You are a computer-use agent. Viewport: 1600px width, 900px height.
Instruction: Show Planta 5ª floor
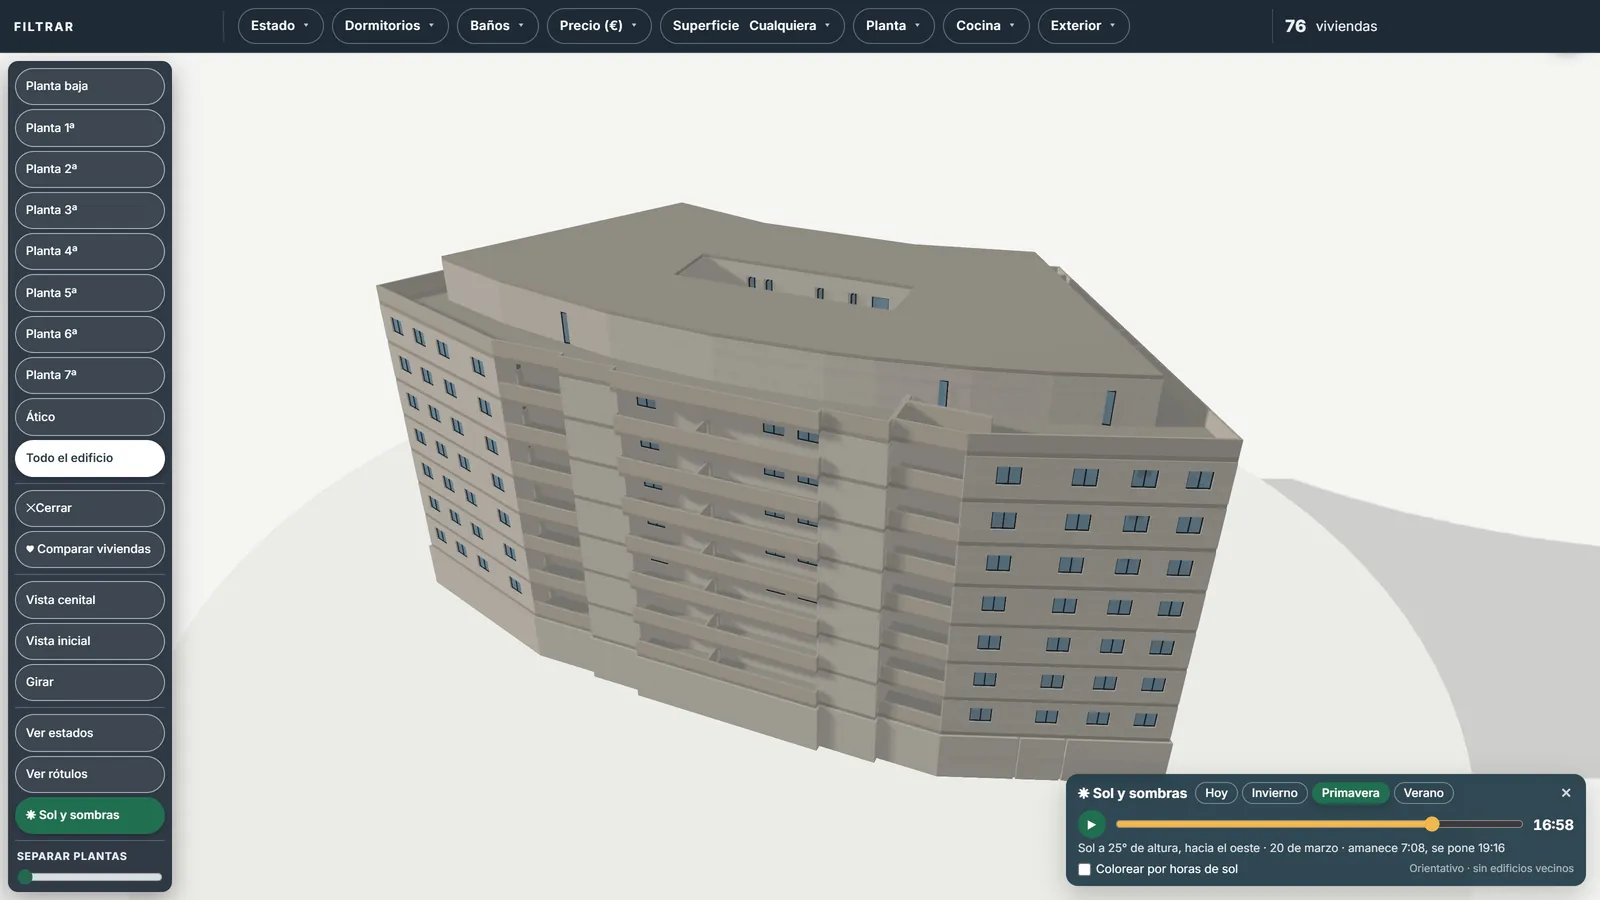click(90, 293)
